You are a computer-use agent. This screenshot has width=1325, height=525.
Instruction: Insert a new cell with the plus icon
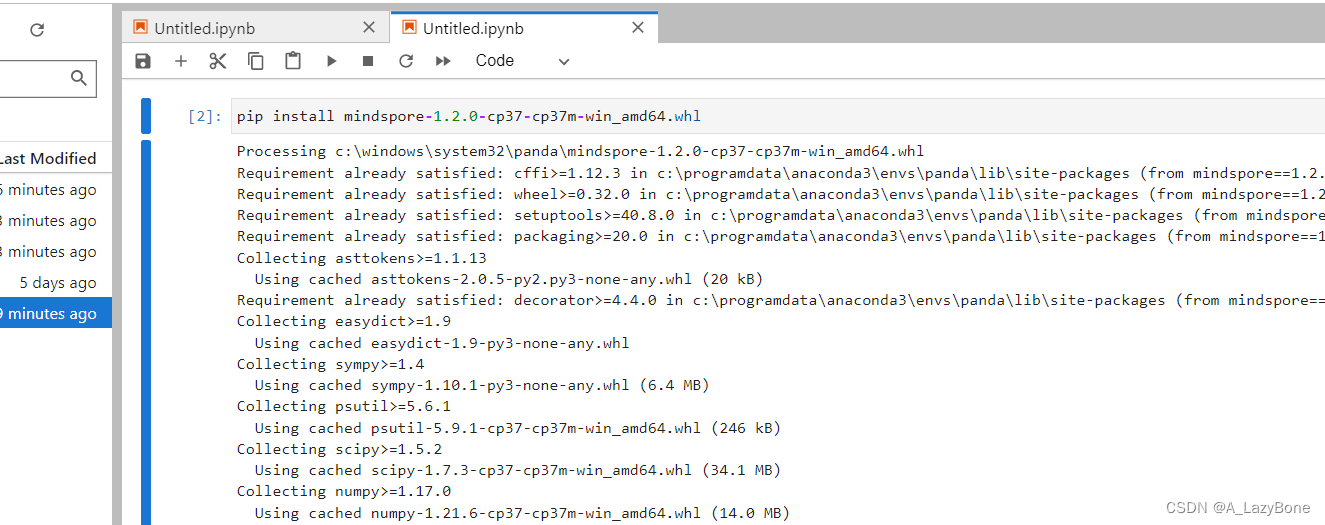point(181,61)
